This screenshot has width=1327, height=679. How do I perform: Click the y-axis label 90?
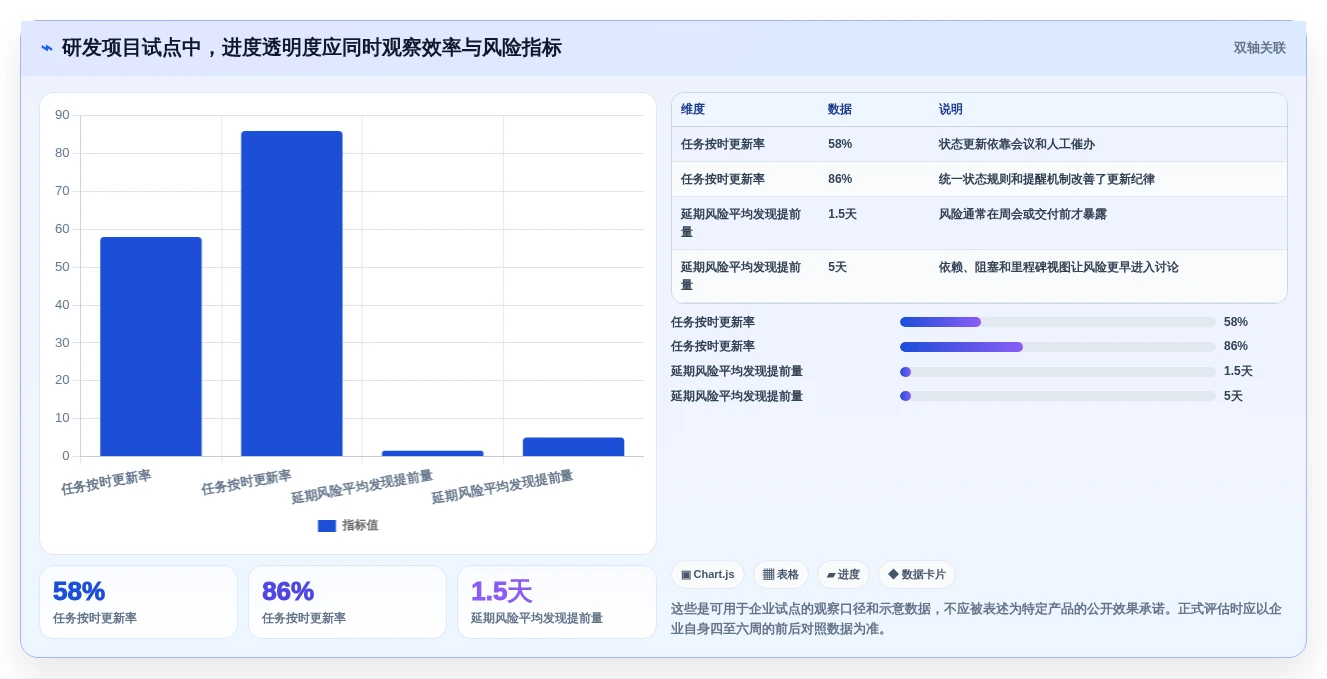pyautogui.click(x=63, y=115)
